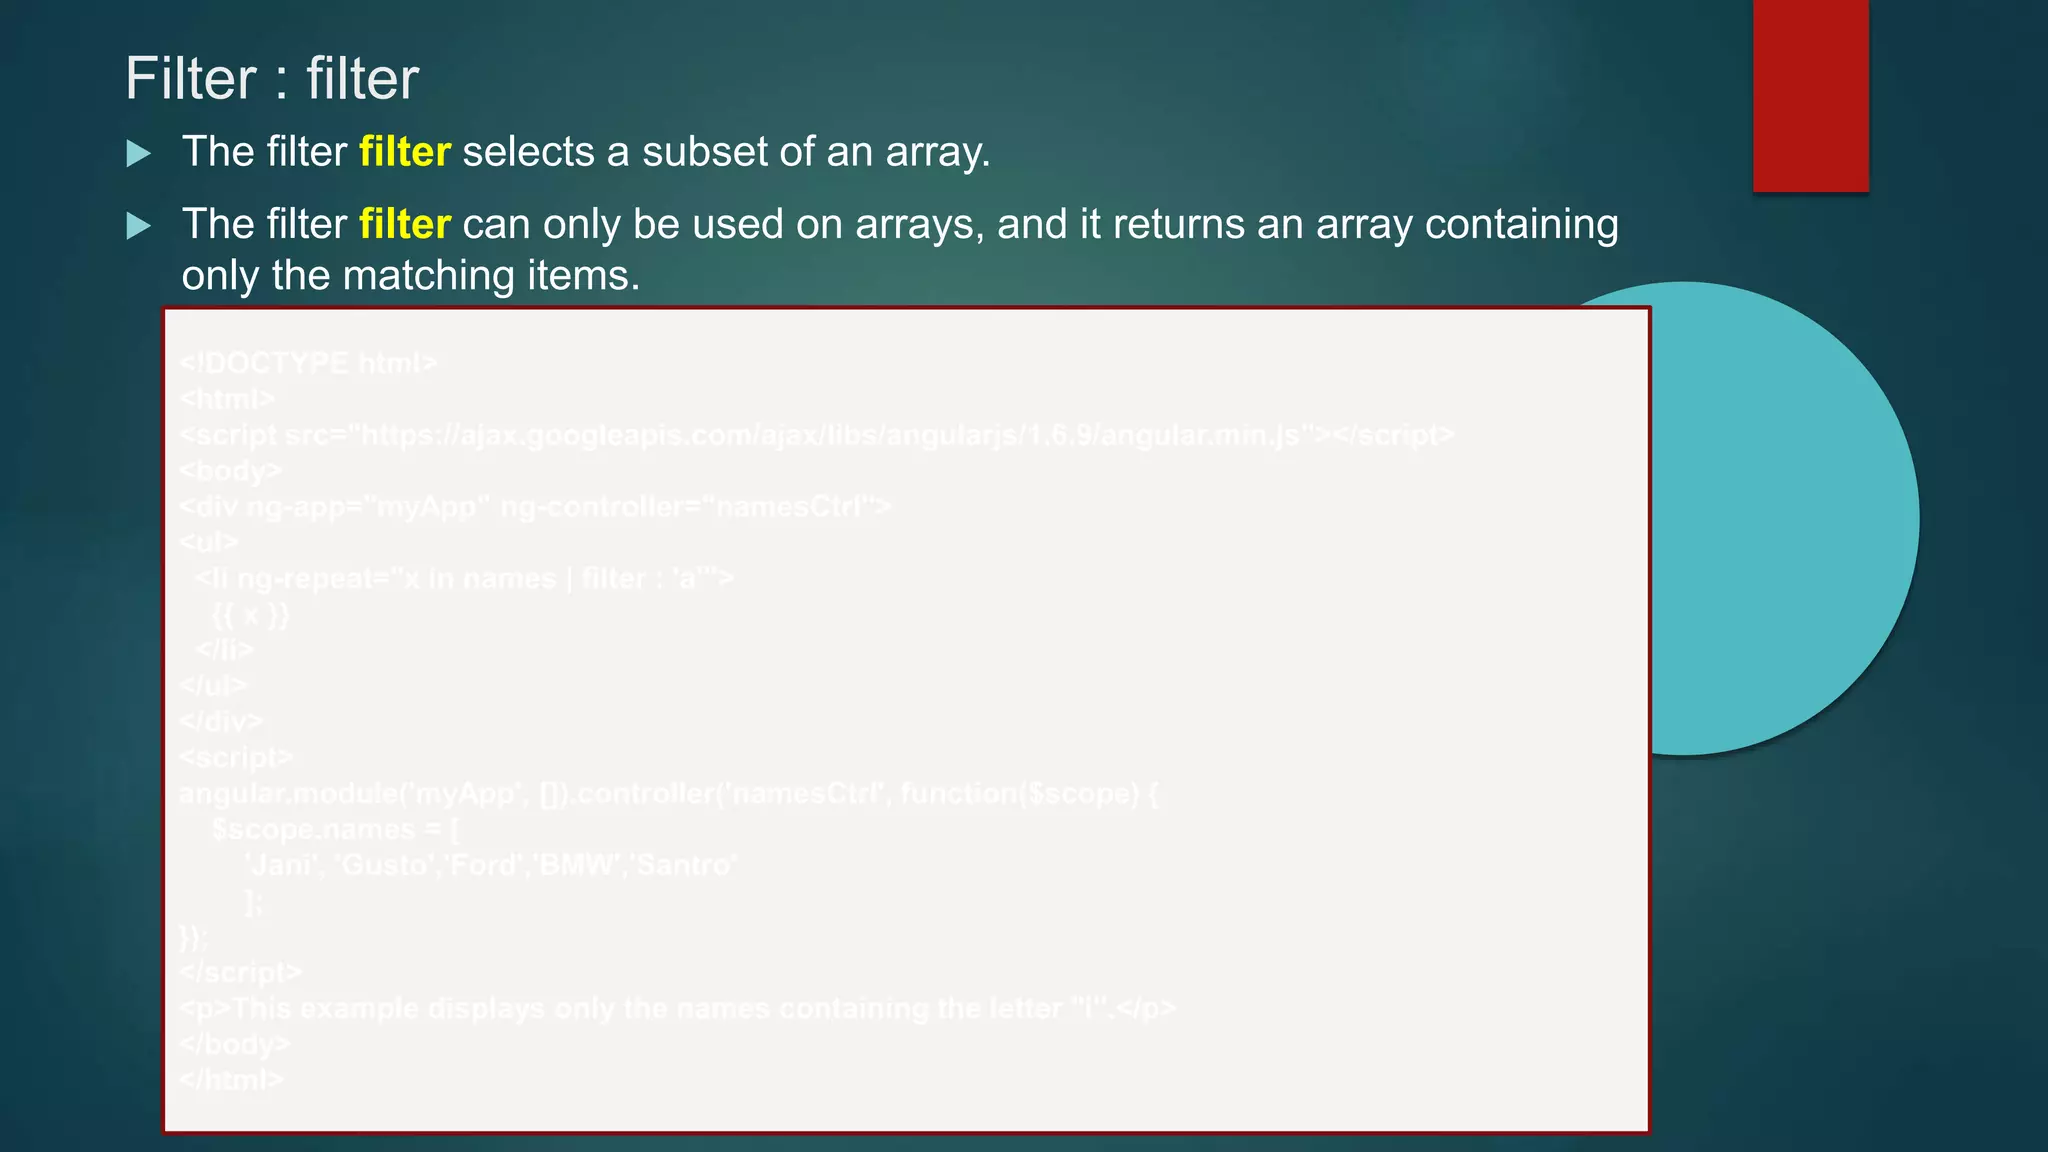Click the second bullet arrow marker
2048x1152 pixels.
click(x=139, y=225)
